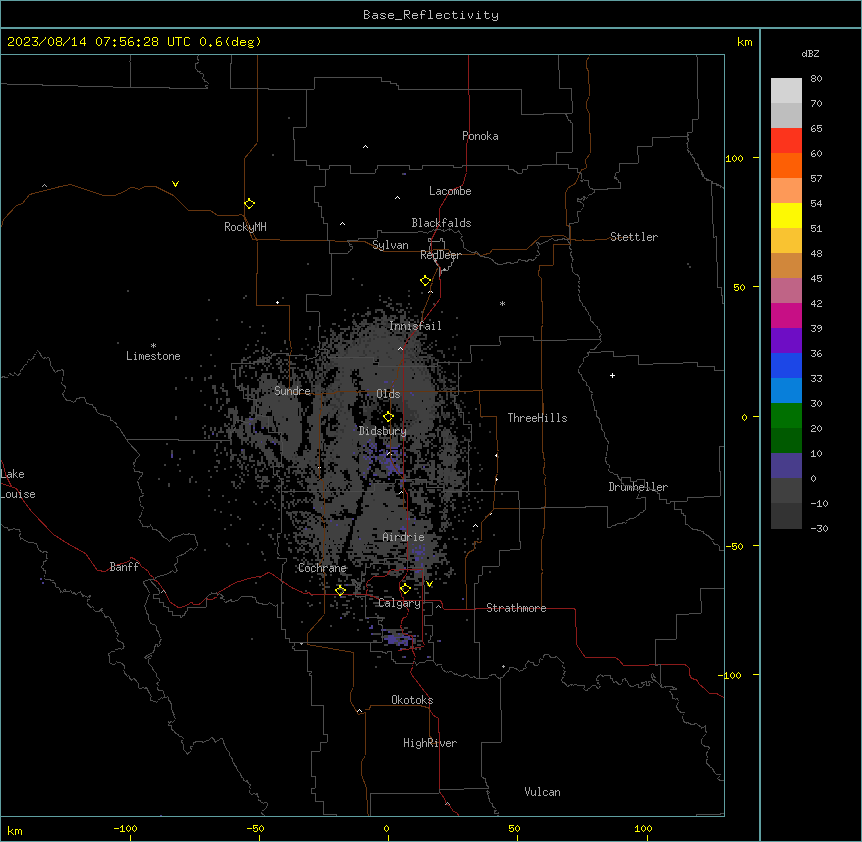862x842 pixels.
Task: Click the Sylvan label
Action: click(x=390, y=245)
